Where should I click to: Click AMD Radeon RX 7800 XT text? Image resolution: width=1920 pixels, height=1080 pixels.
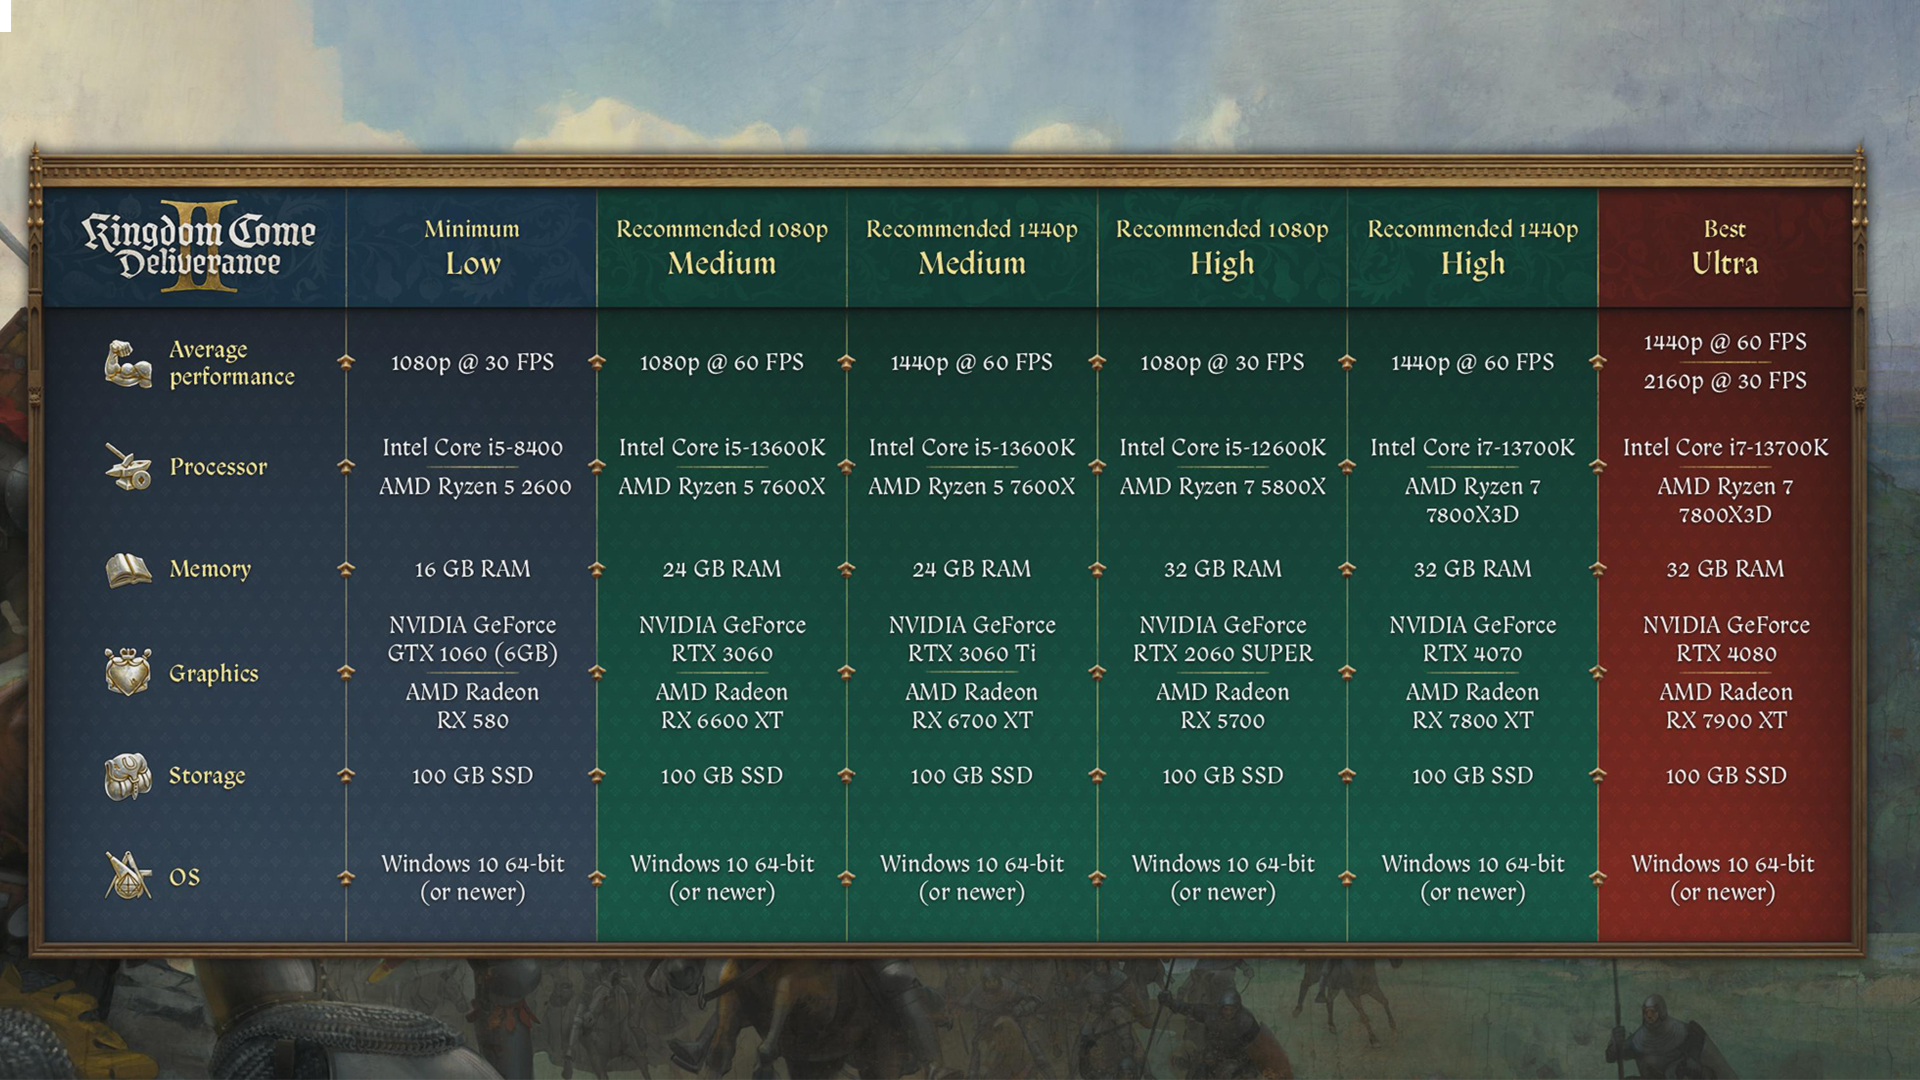[x=1473, y=706]
